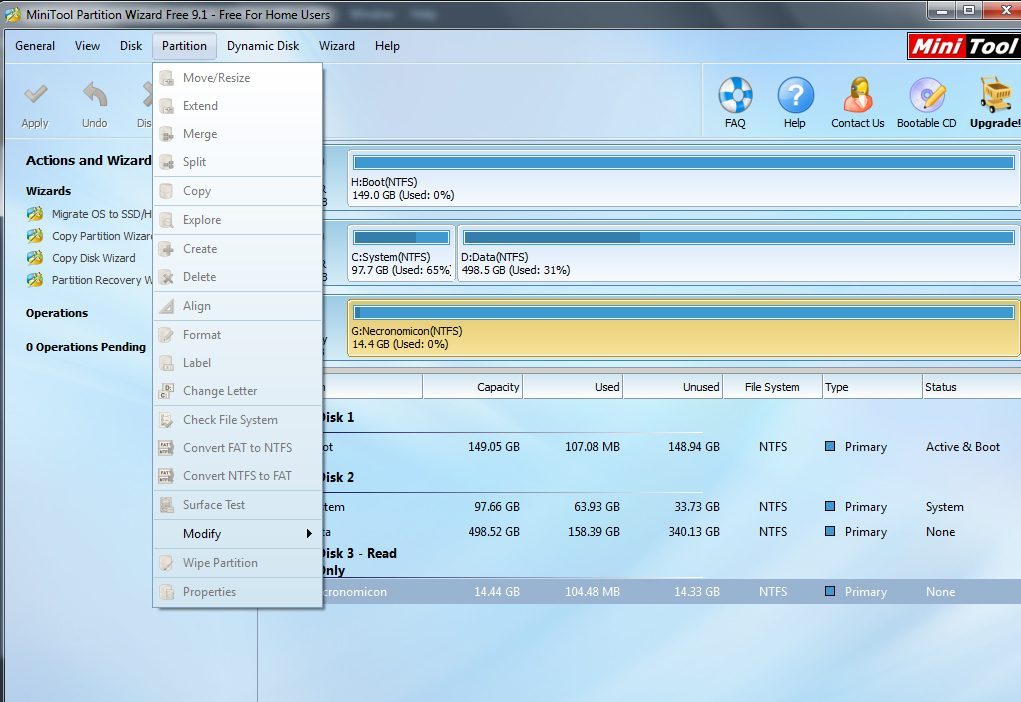Open the Disk menu
The width and height of the screenshot is (1021, 702).
tap(131, 46)
